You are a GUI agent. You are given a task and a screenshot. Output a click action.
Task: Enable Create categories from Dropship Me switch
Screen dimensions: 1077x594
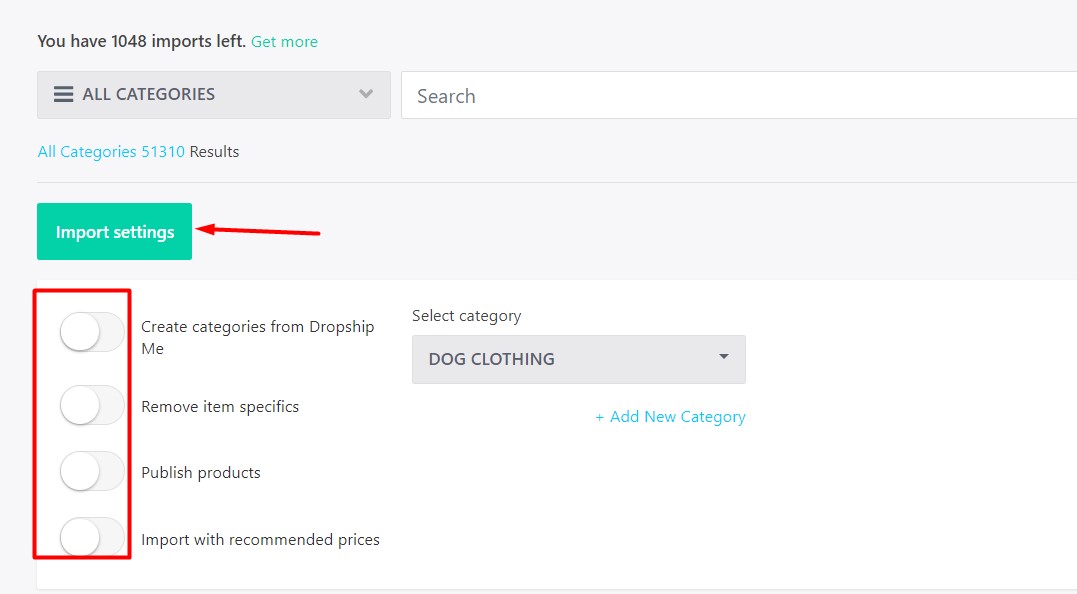tap(92, 332)
